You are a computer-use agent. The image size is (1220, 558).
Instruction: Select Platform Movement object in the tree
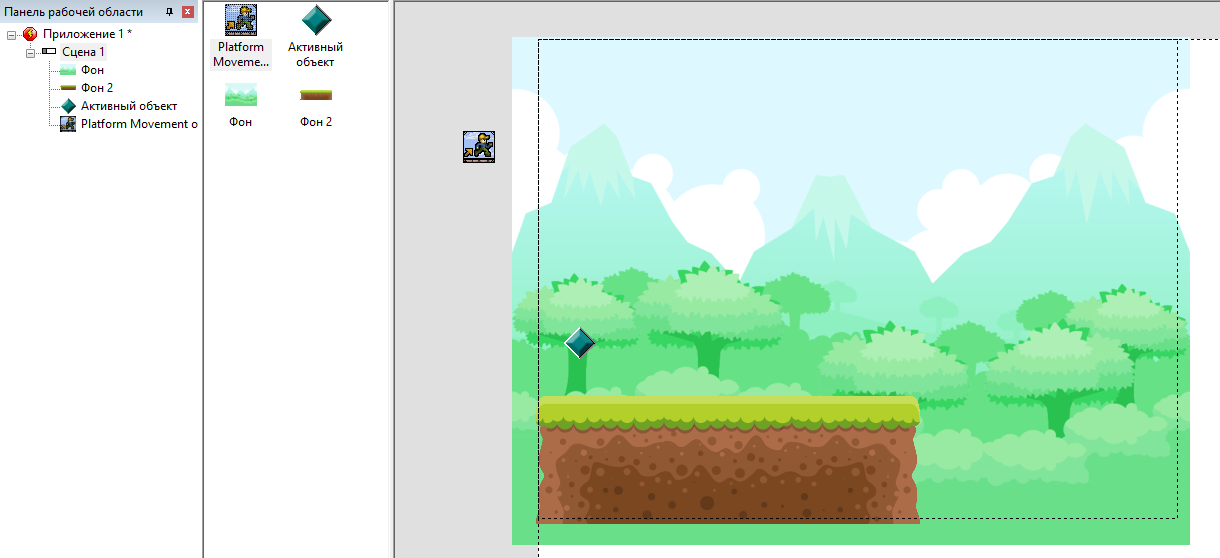point(138,124)
